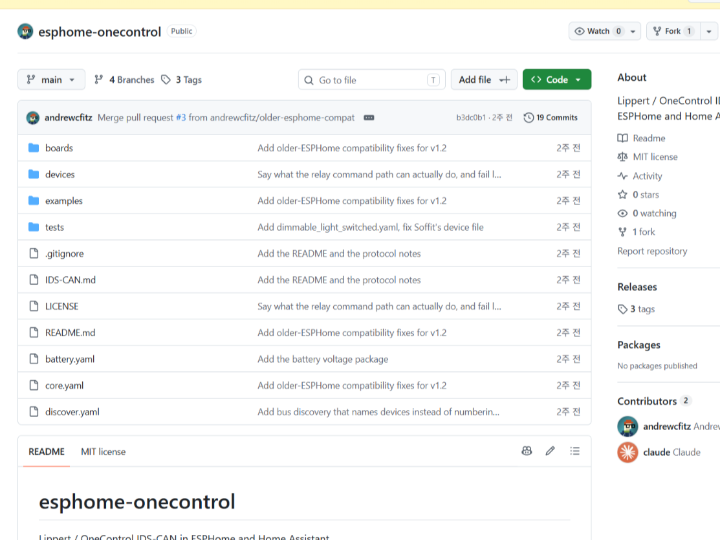The width and height of the screenshot is (720, 540).
Task: Click the .gitignore file icon
Action: coord(34,253)
